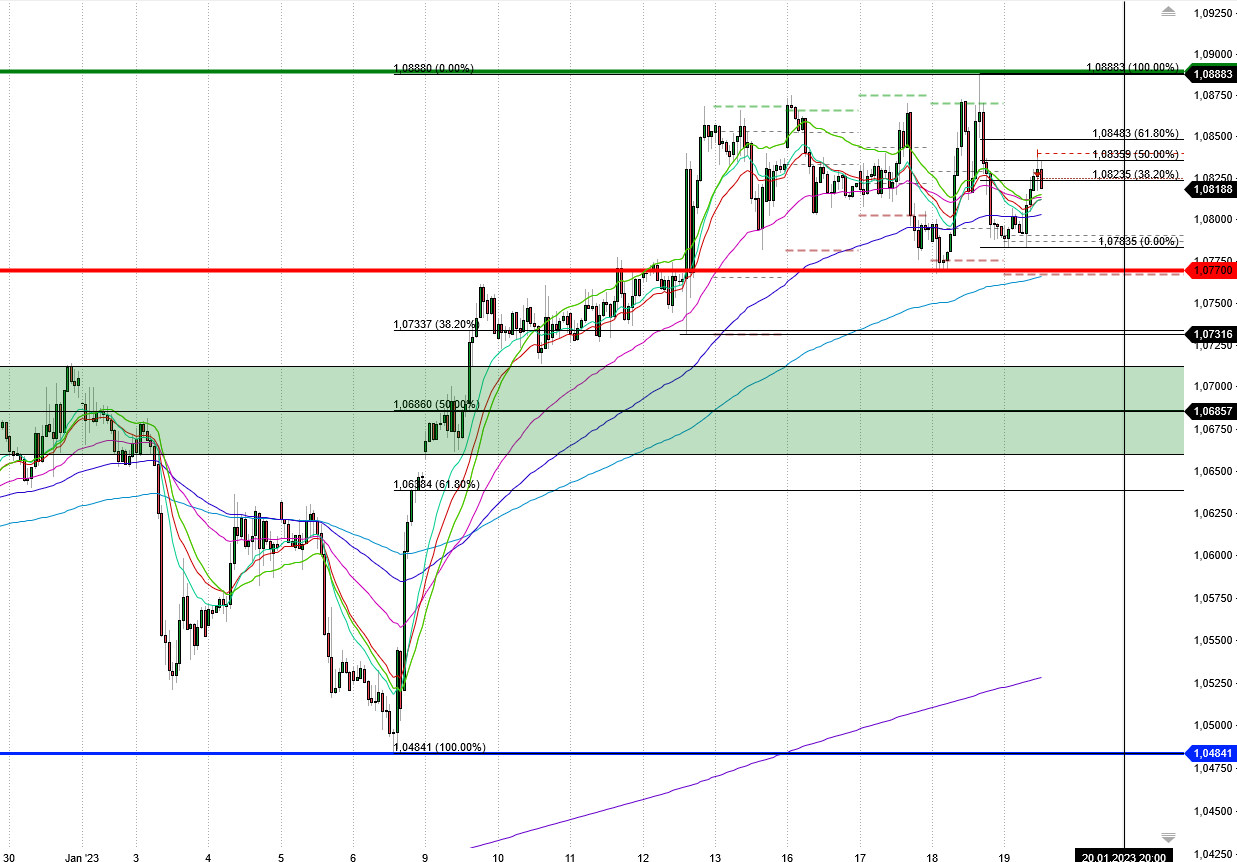The image size is (1237, 862).
Task: Select the red 1,07700 price tag
Action: (x=1211, y=269)
